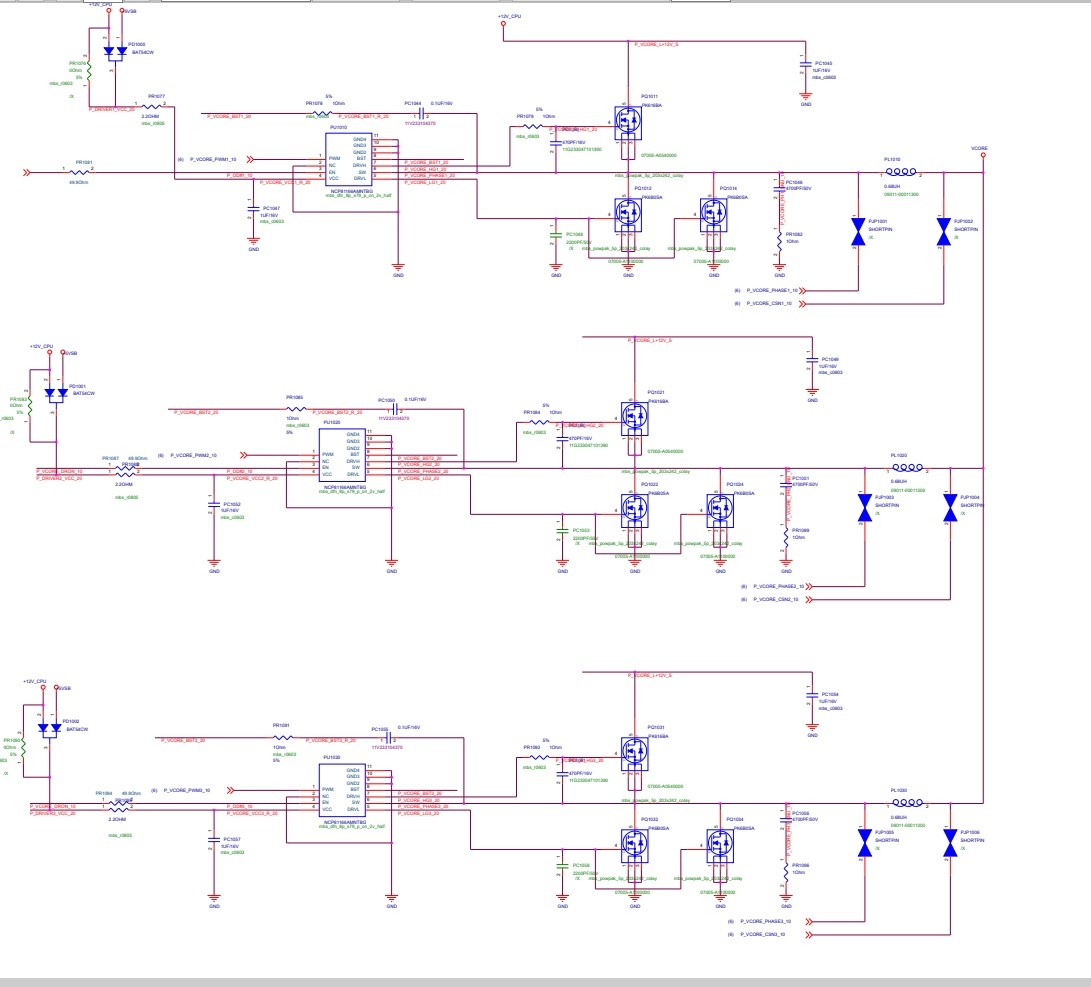This screenshot has height=987, width=1091.
Task: Select the PR1085 resistor symbol
Action: [295, 409]
